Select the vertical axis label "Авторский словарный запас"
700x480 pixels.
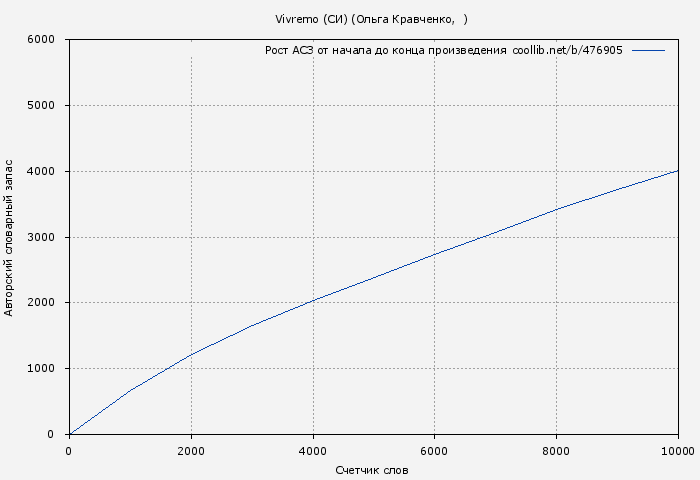click(10, 237)
